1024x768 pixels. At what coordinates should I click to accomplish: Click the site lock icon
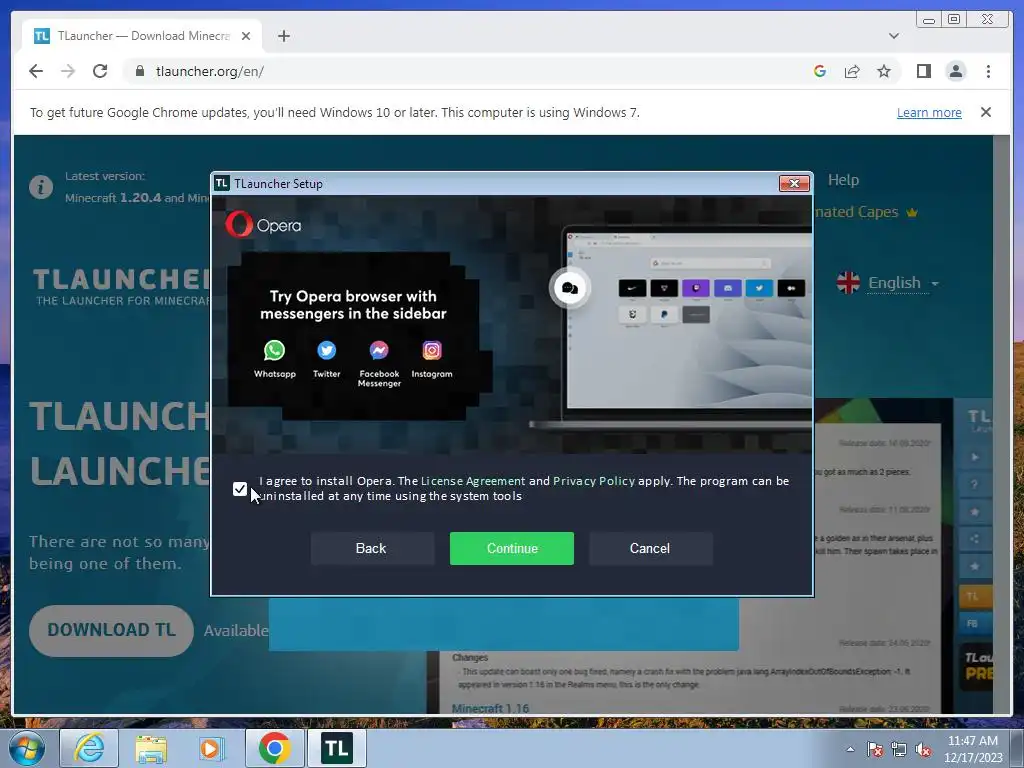pyautogui.click(x=139, y=71)
